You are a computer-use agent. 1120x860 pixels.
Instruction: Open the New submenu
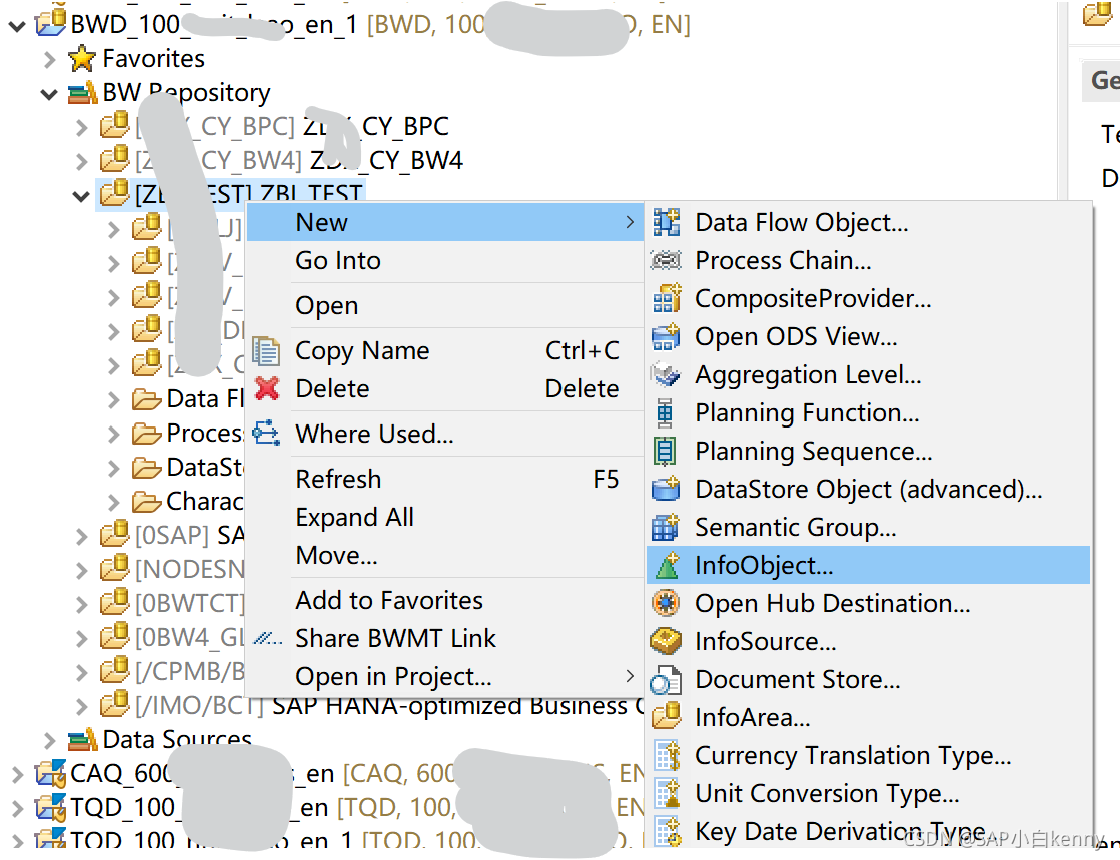[444, 222]
